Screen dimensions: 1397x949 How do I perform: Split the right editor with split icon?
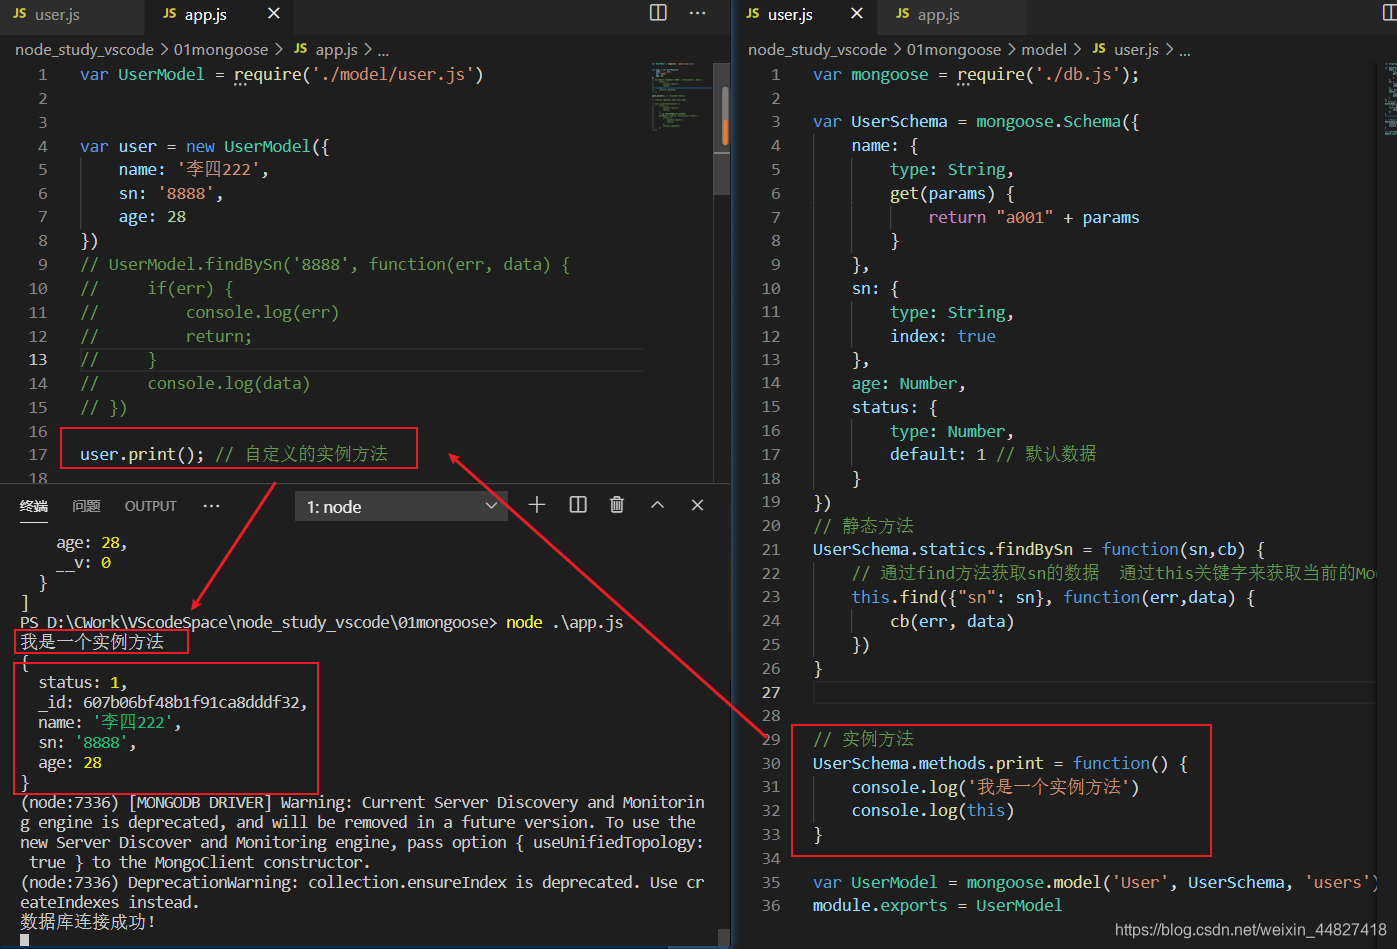(x=1389, y=13)
